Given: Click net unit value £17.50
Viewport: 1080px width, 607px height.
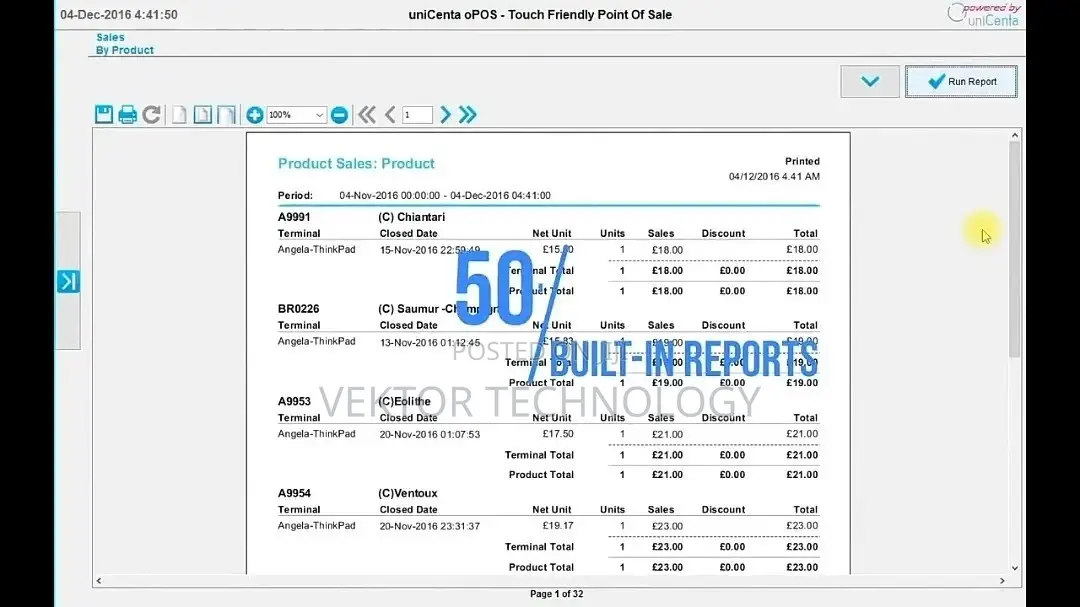Looking at the screenshot, I should click(558, 434).
